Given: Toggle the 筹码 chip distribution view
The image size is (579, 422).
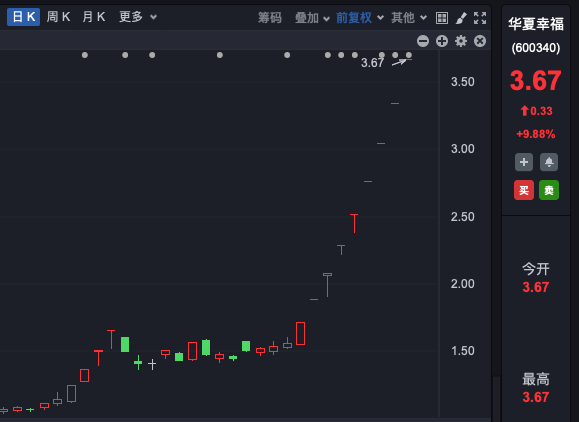Looking at the screenshot, I should 270,18.
